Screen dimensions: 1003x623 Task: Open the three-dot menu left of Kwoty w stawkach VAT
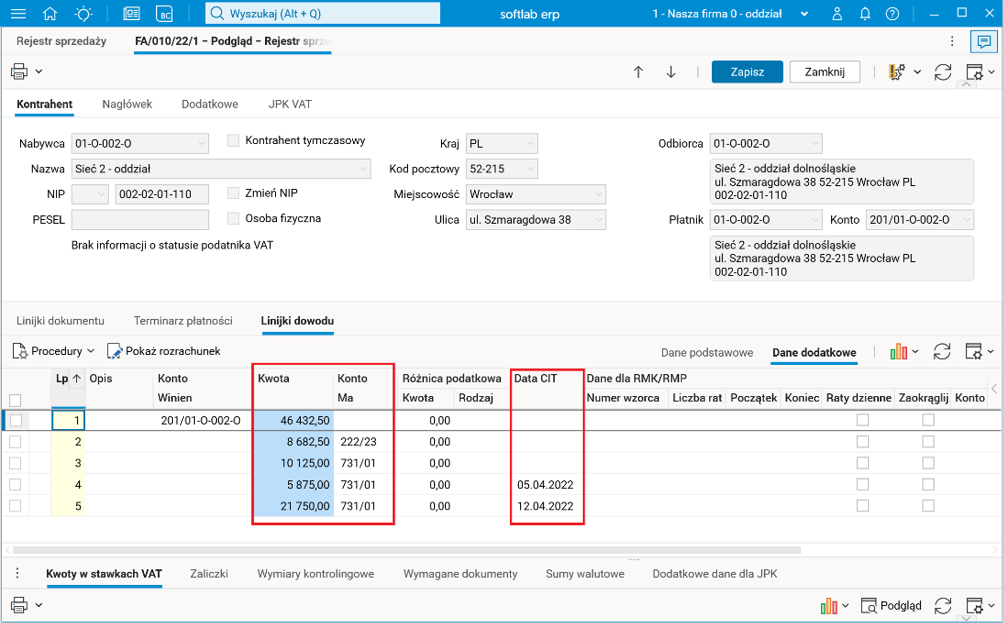(x=17, y=573)
